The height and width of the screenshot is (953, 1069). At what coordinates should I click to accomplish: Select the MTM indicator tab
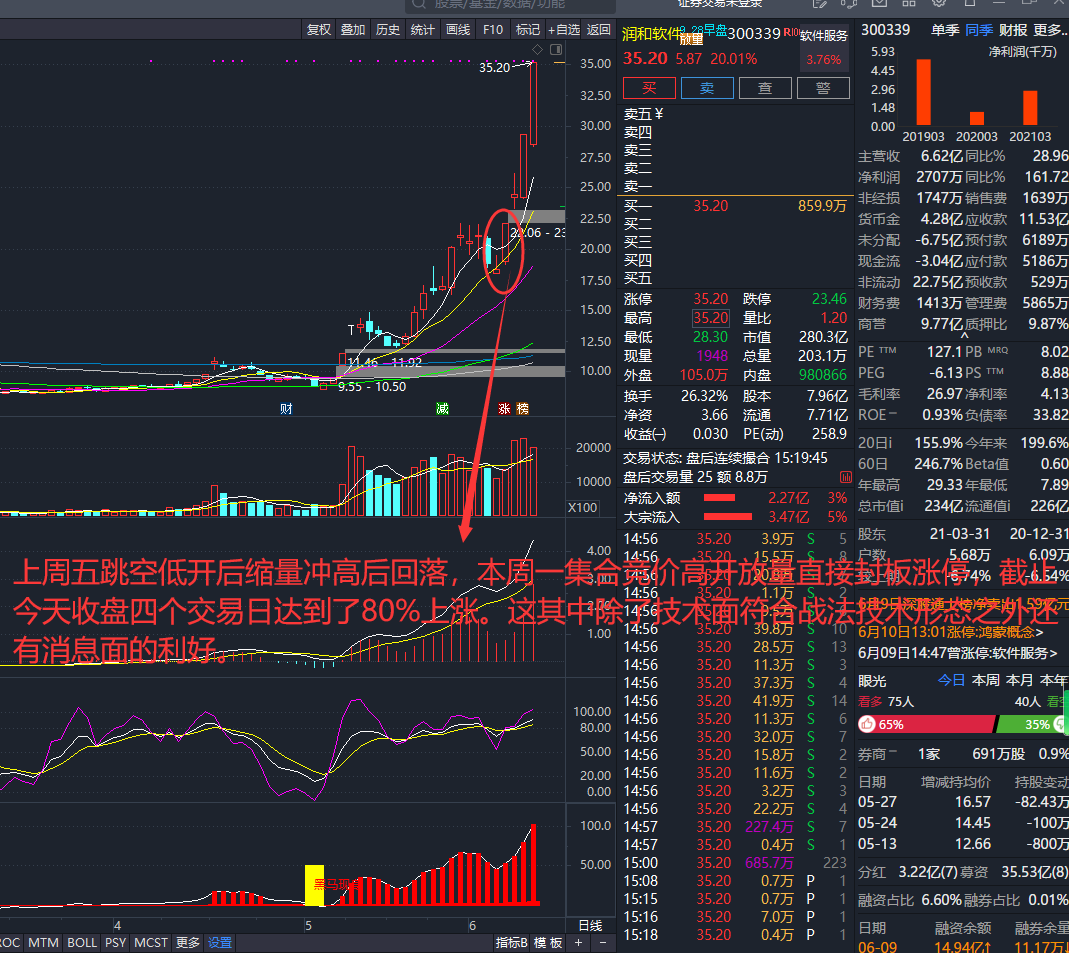(x=43, y=943)
